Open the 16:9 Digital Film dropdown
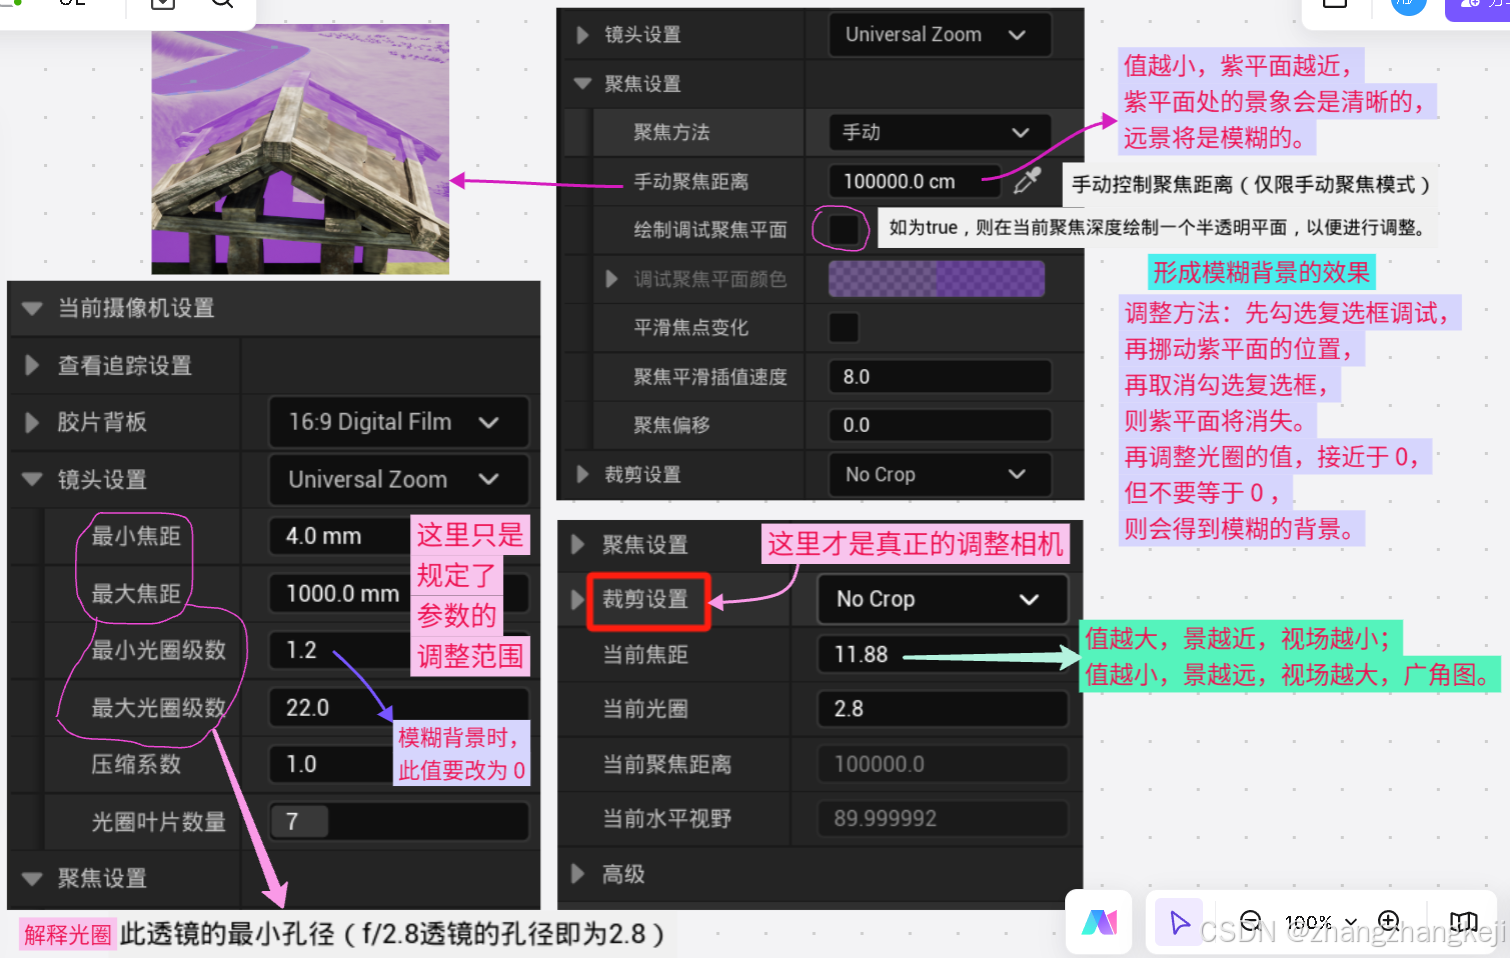The width and height of the screenshot is (1510, 958). pos(398,422)
